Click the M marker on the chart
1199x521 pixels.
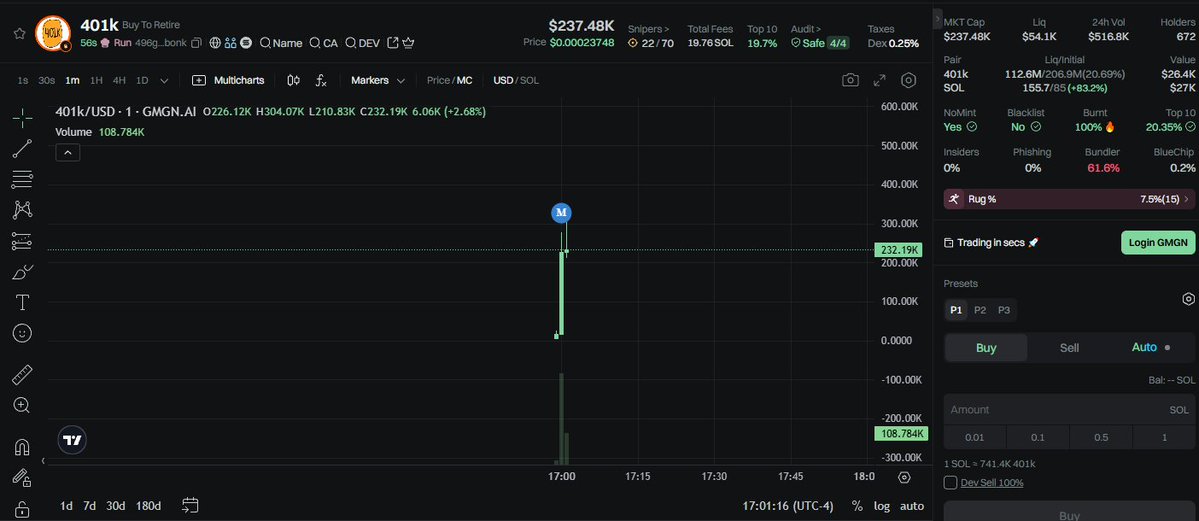[x=561, y=212]
